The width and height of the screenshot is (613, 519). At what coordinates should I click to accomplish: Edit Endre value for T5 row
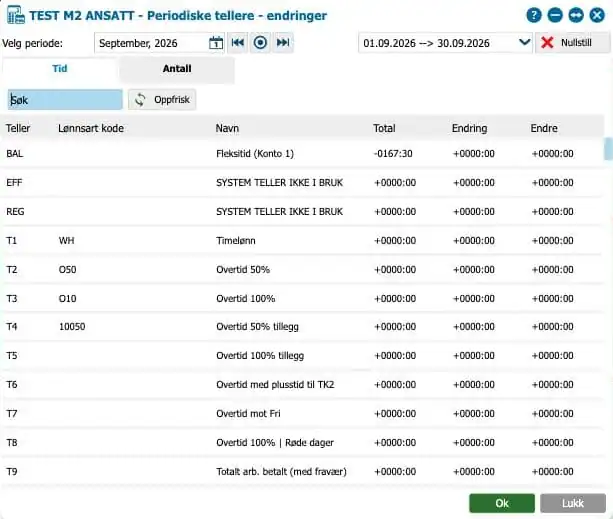coord(552,355)
